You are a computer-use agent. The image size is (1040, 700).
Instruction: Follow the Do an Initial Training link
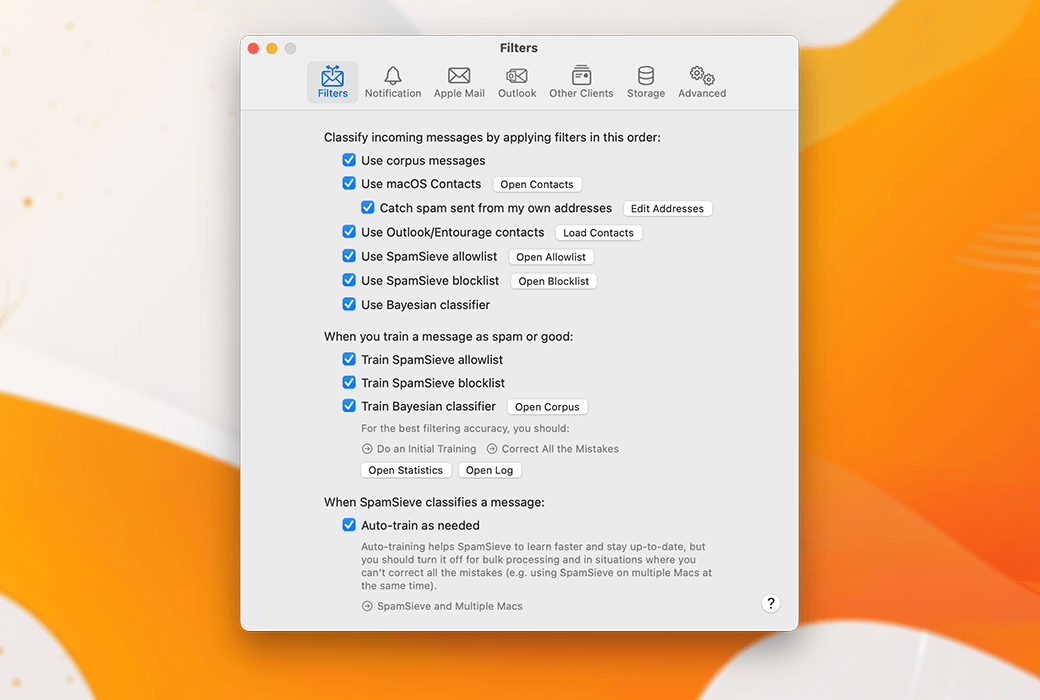click(426, 449)
